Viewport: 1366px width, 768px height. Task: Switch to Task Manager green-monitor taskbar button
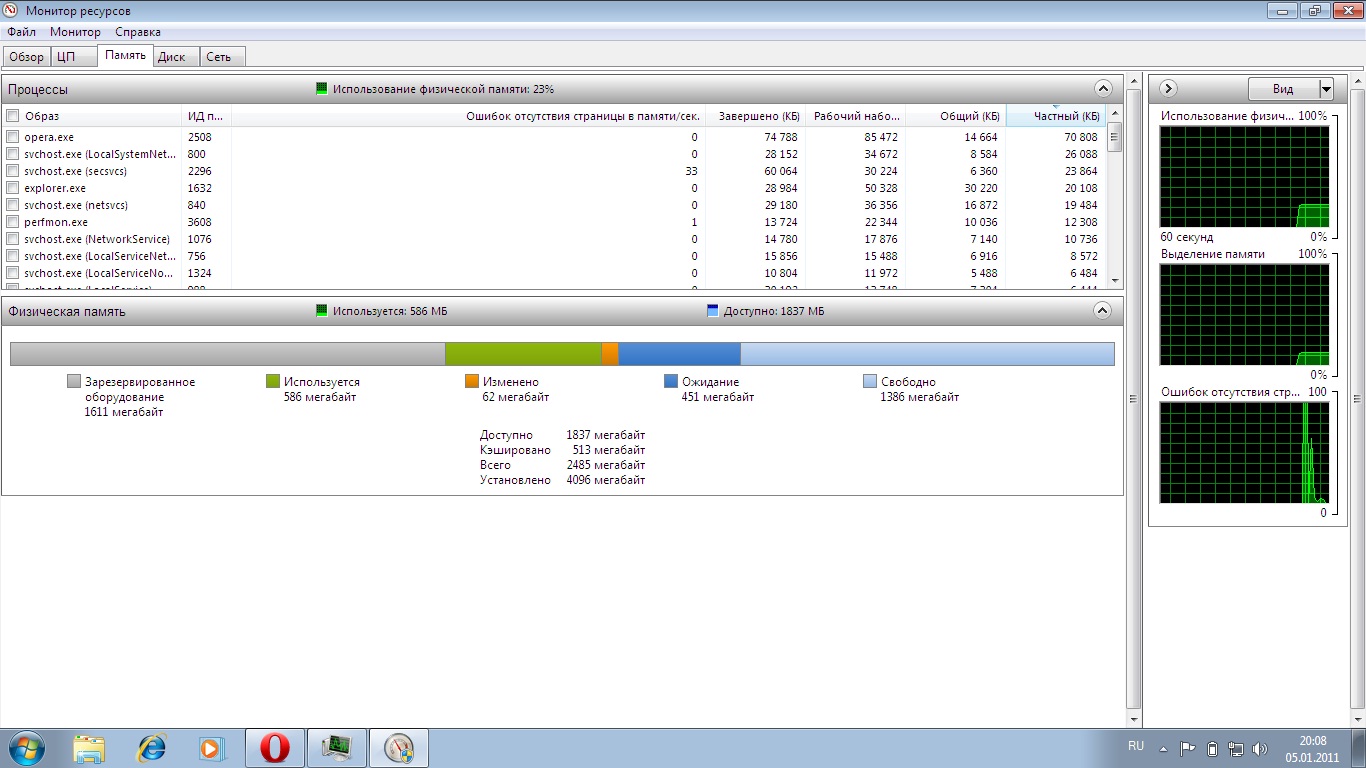coord(337,748)
